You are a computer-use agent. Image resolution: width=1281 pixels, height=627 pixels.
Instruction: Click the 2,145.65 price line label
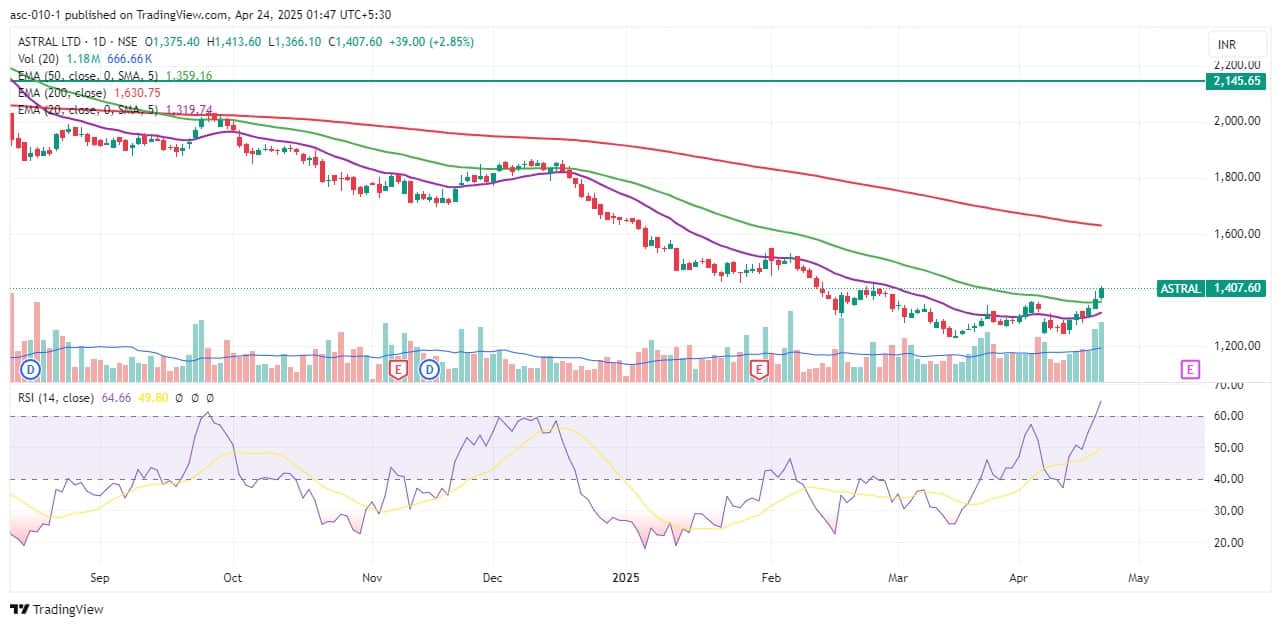pos(1237,80)
